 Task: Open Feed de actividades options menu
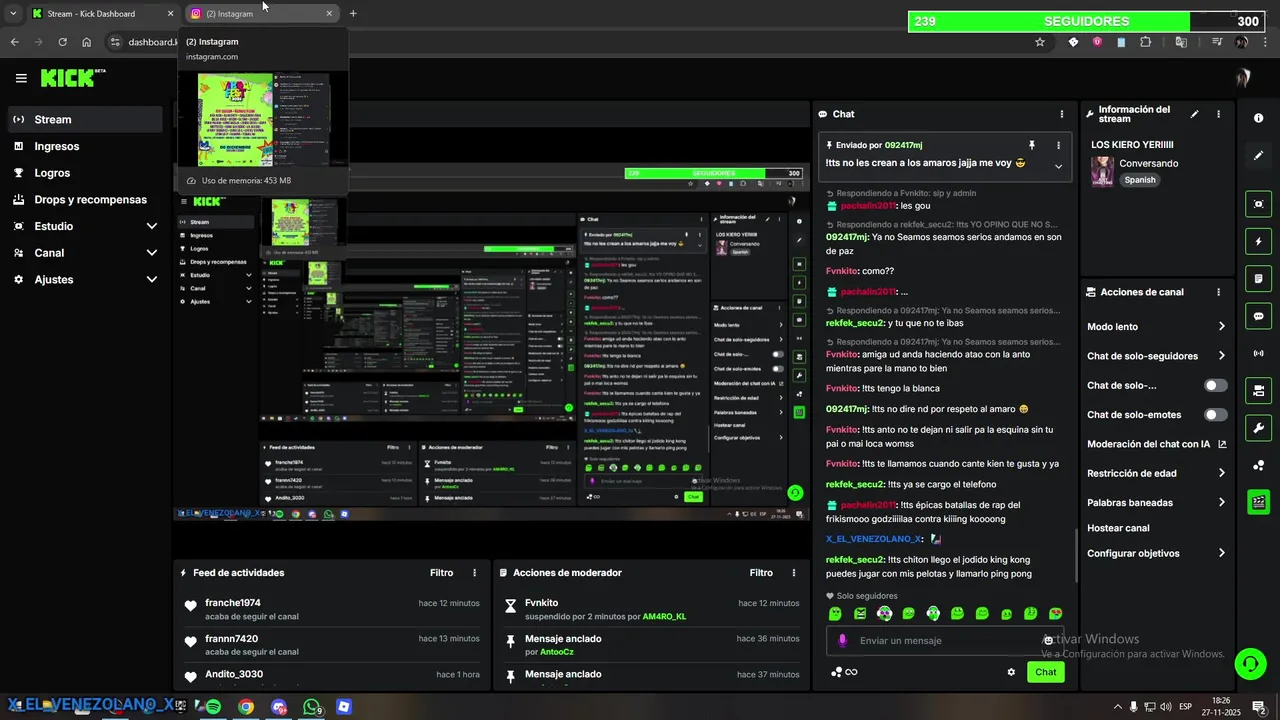coord(474,573)
